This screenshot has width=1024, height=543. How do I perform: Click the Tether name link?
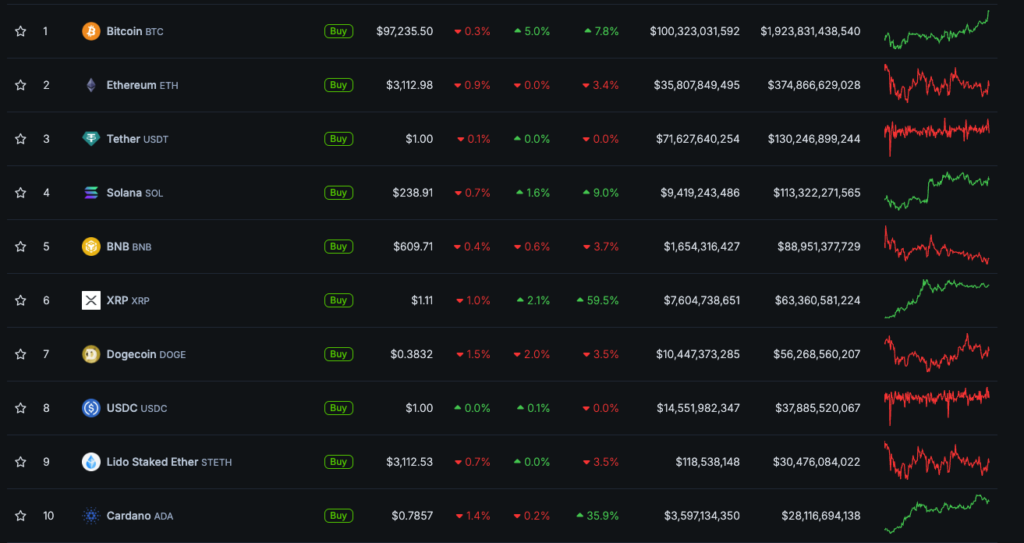point(124,139)
